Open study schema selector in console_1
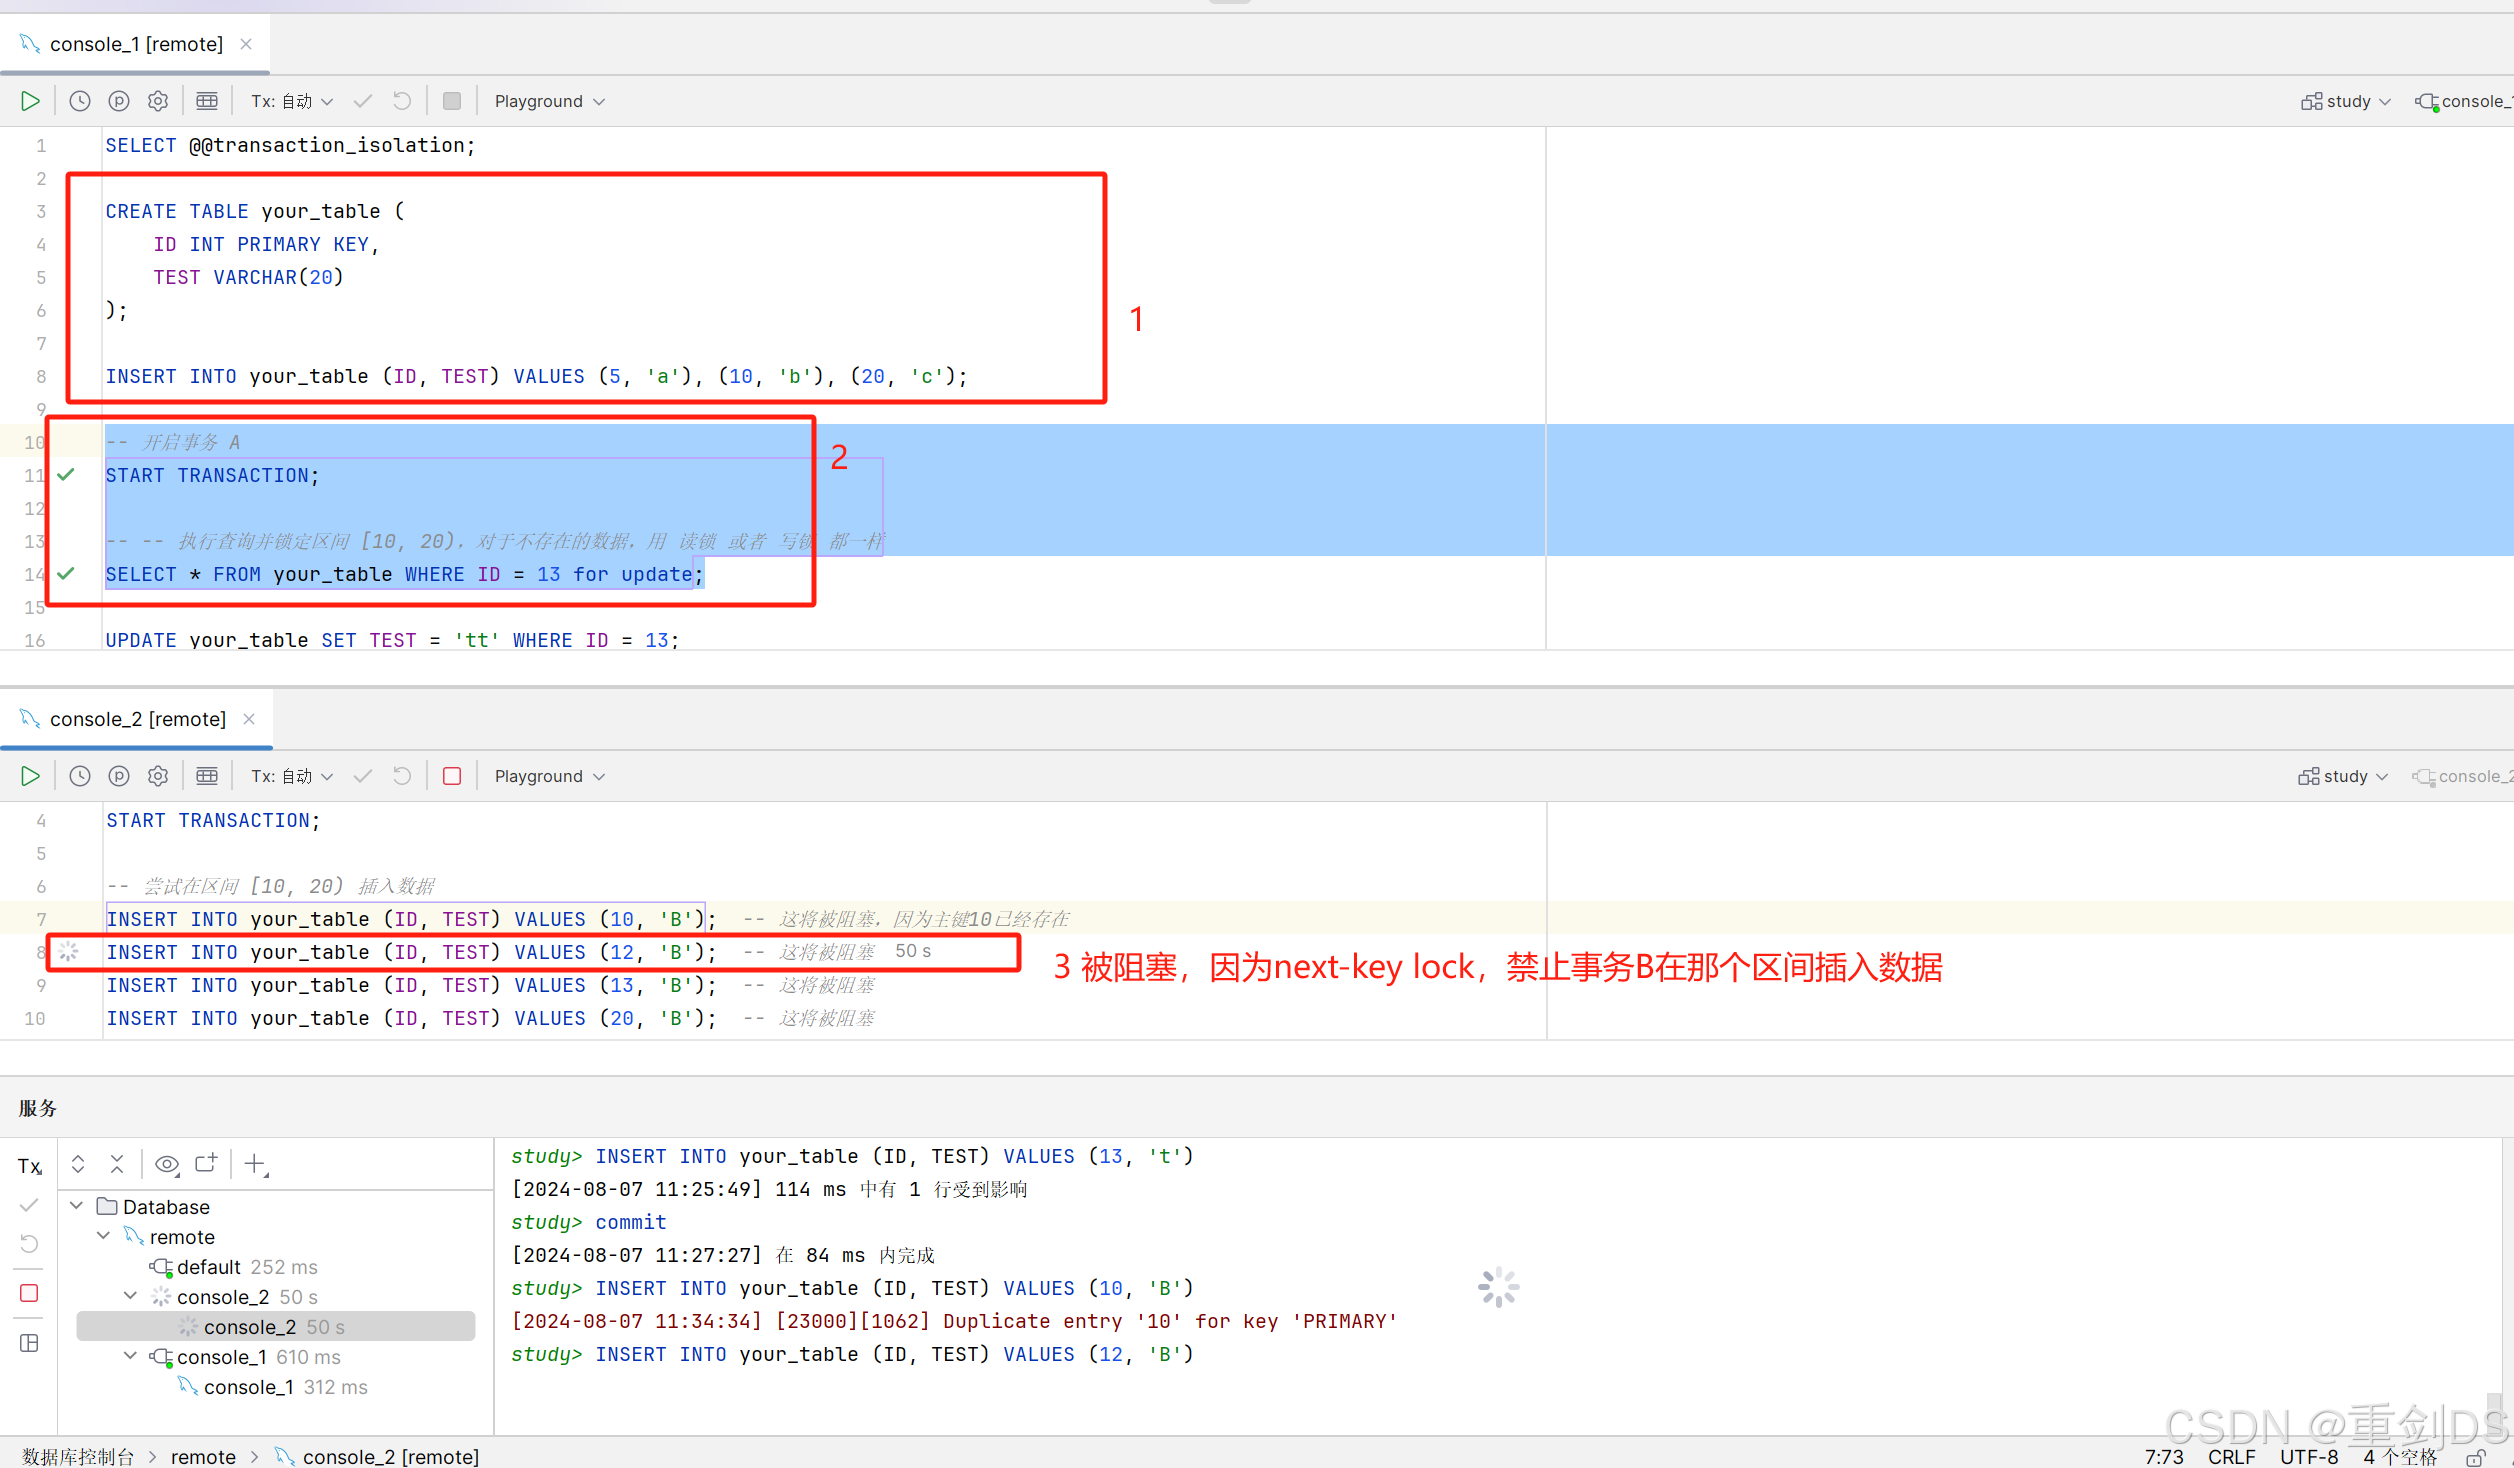This screenshot has width=2514, height=1468. (2346, 101)
